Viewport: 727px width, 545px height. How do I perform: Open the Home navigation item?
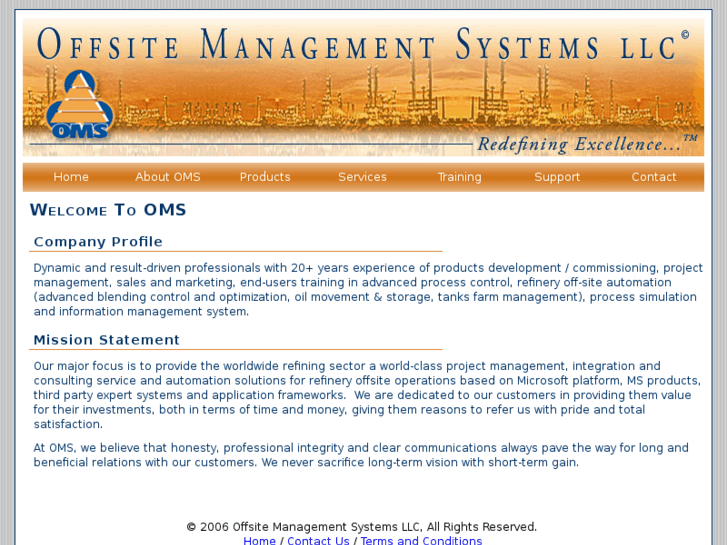(x=71, y=177)
